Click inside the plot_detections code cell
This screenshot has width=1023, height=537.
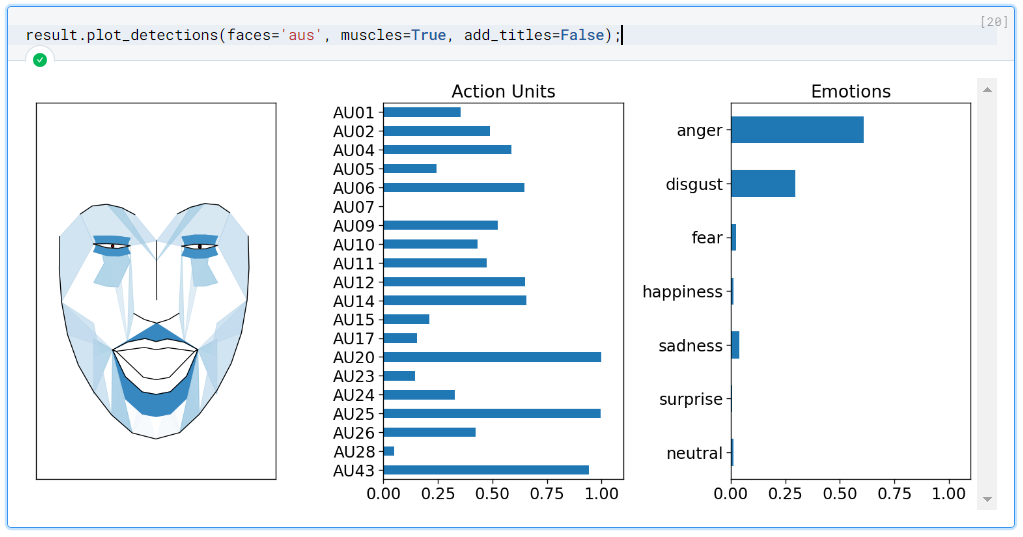coord(700,35)
